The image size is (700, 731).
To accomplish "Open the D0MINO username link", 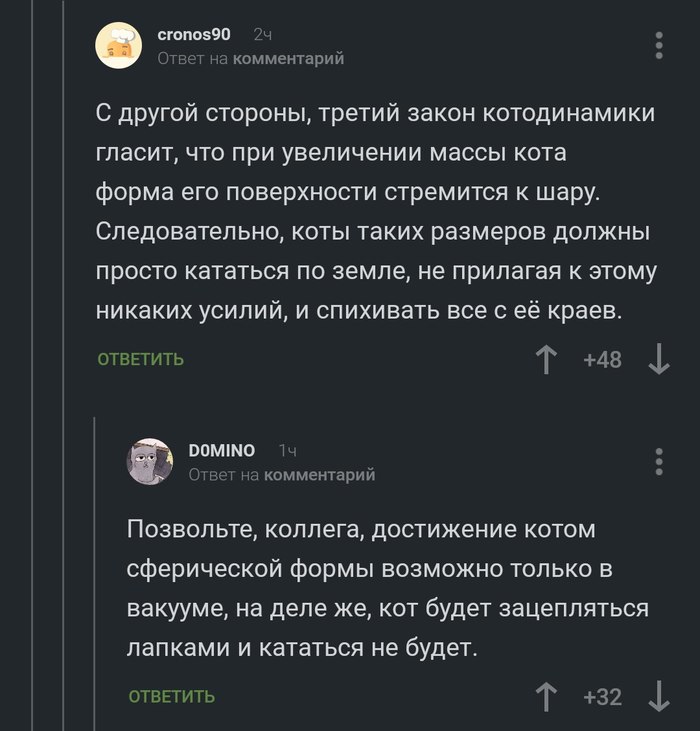I will 221,450.
